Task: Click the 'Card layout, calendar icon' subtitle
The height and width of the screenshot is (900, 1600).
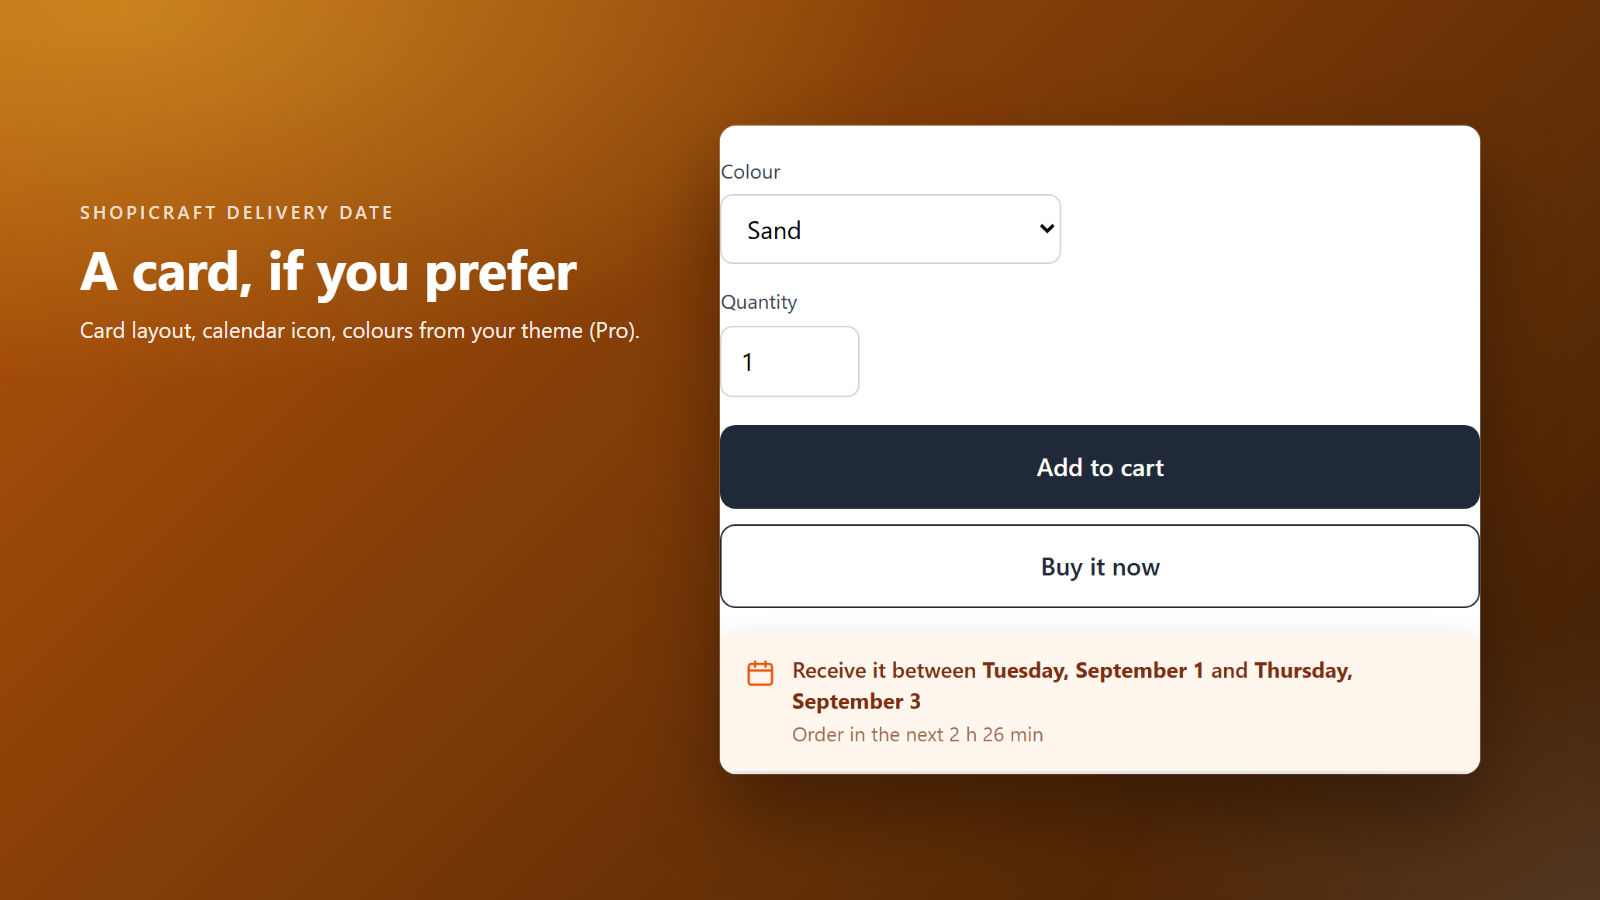Action: click(x=360, y=330)
